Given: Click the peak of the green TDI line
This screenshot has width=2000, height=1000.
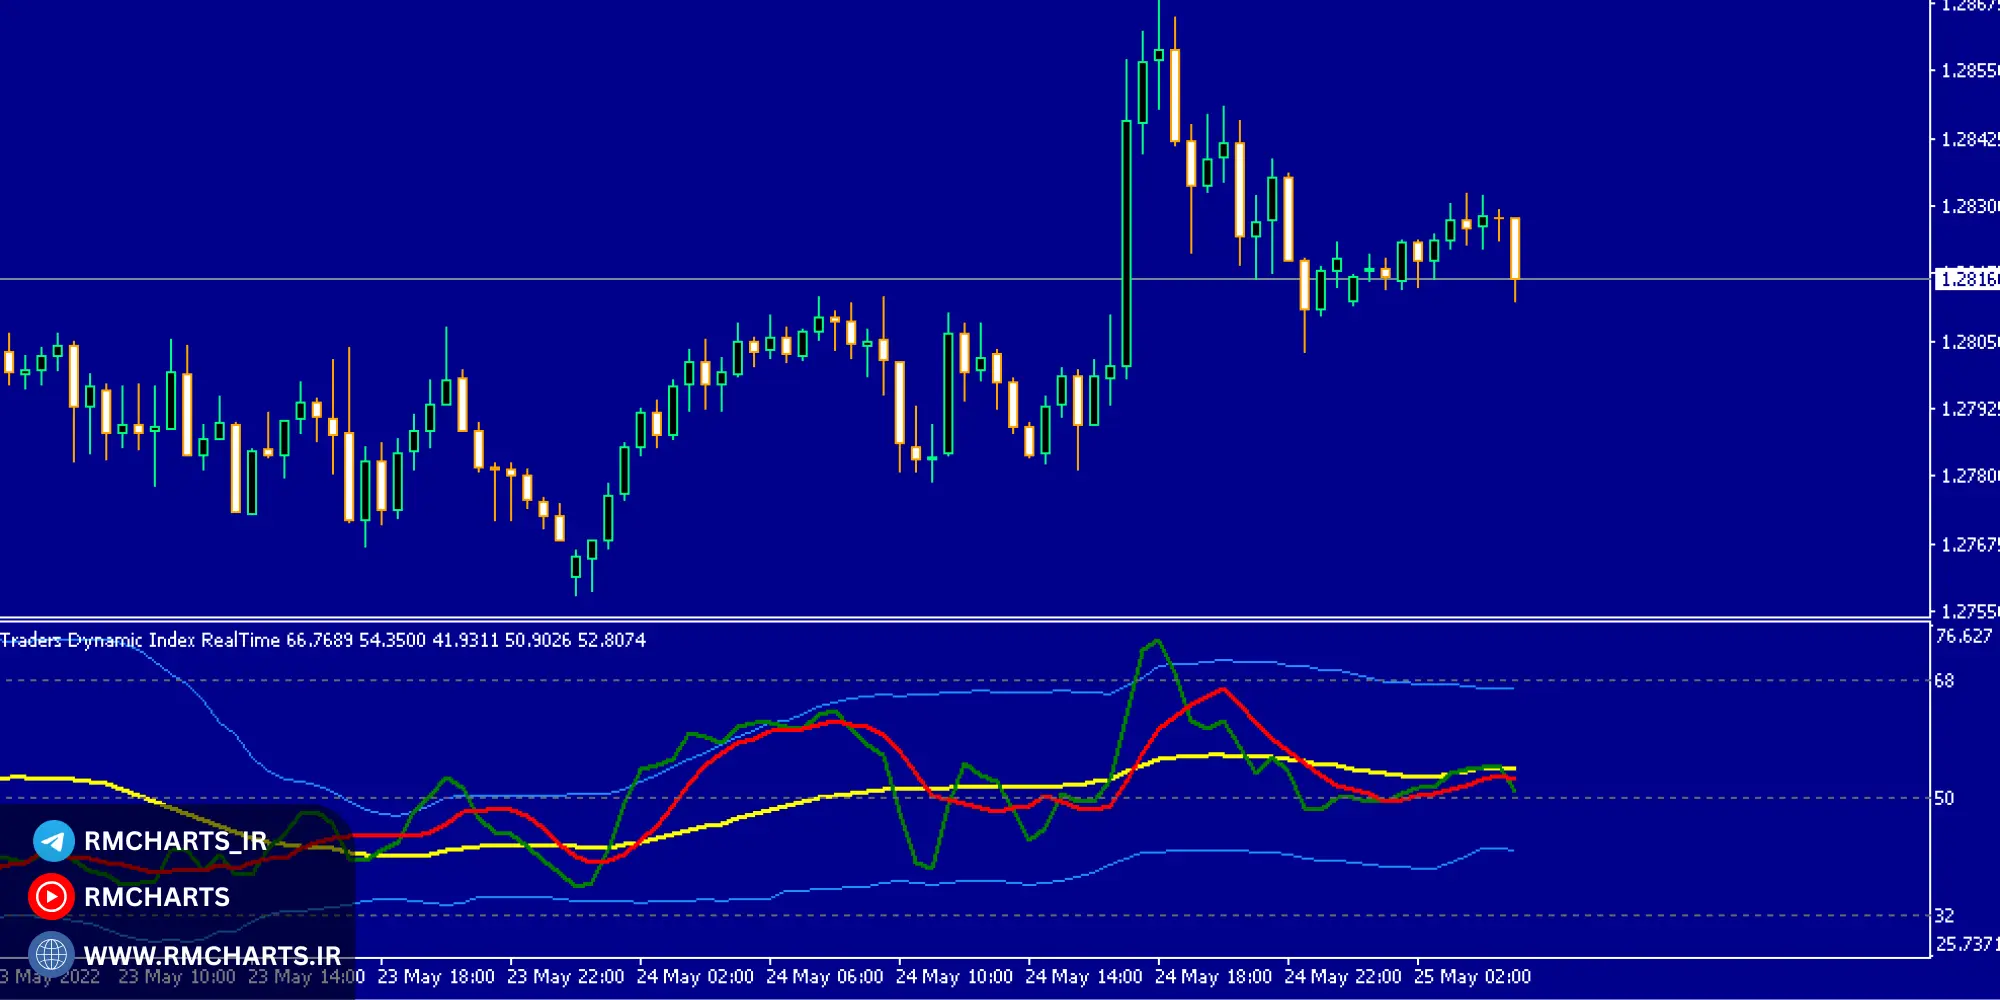Looking at the screenshot, I should 1157,641.
